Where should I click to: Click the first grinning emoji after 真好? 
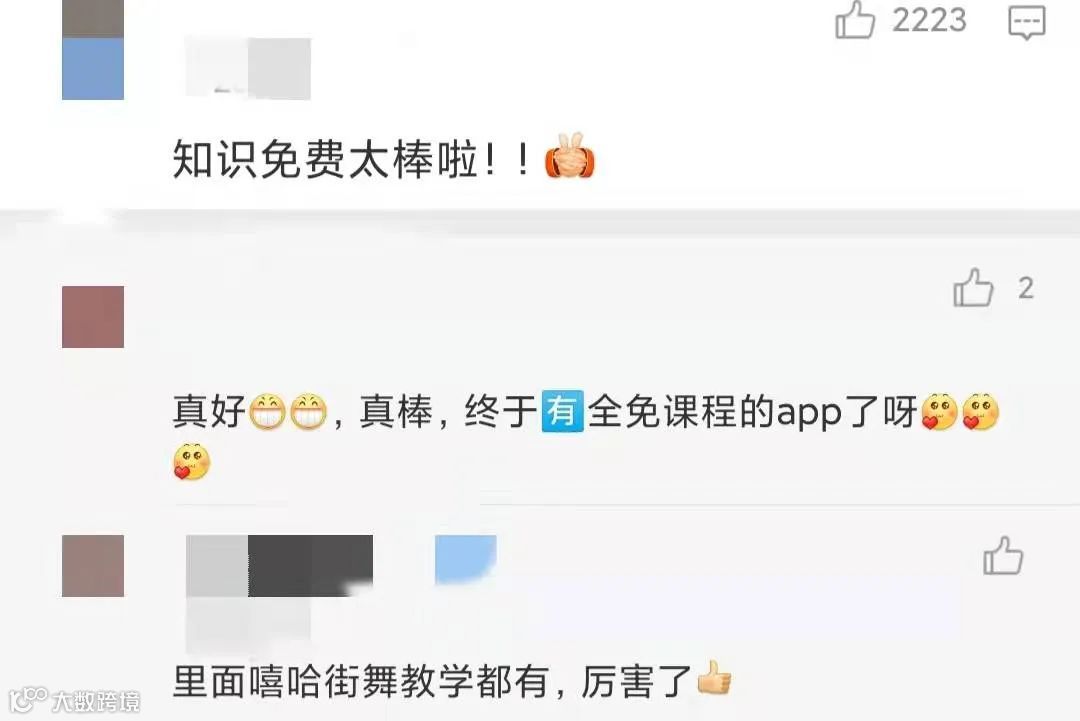point(267,412)
